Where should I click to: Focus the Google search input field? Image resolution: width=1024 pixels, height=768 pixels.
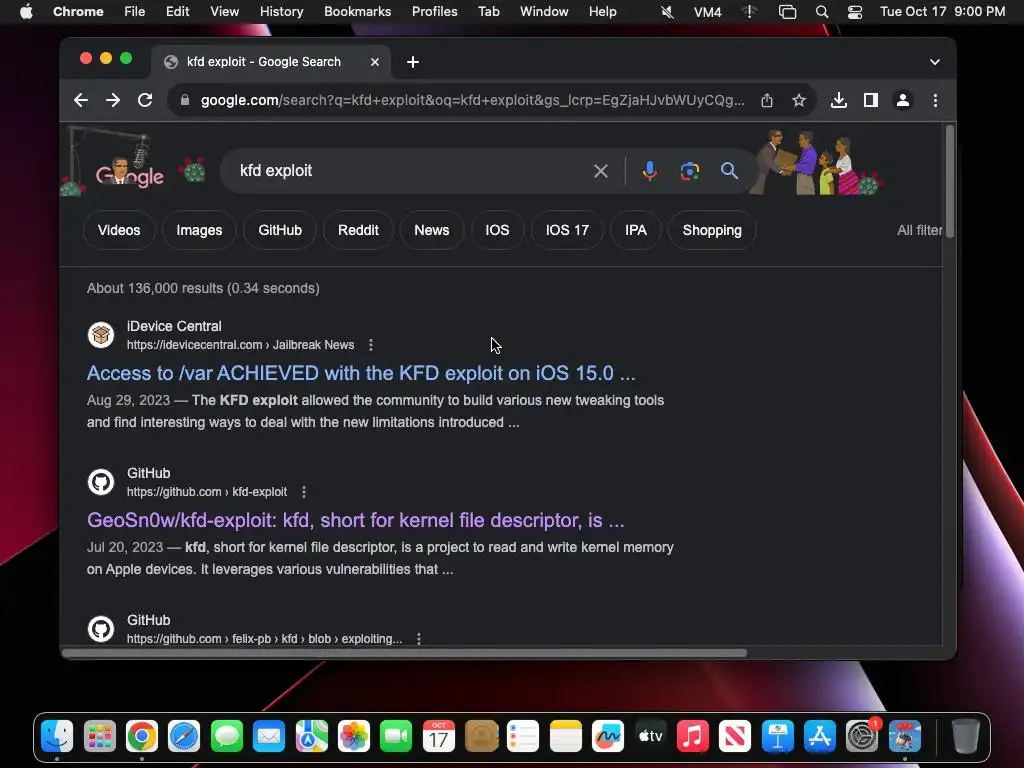click(411, 171)
